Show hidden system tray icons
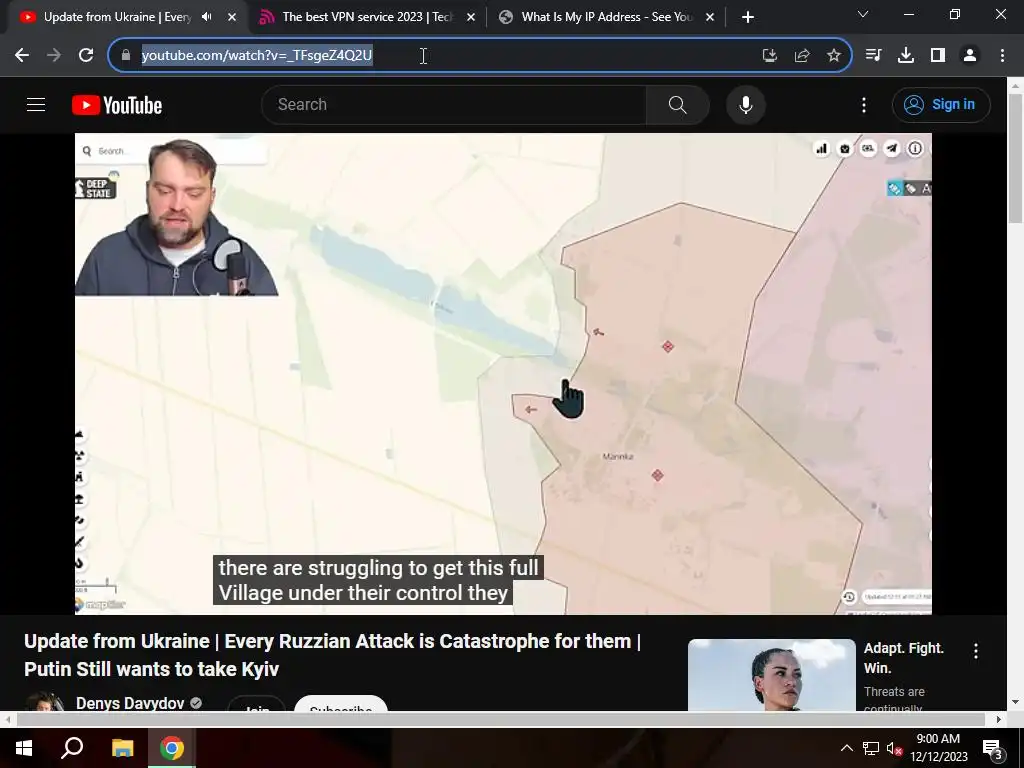 click(846, 748)
